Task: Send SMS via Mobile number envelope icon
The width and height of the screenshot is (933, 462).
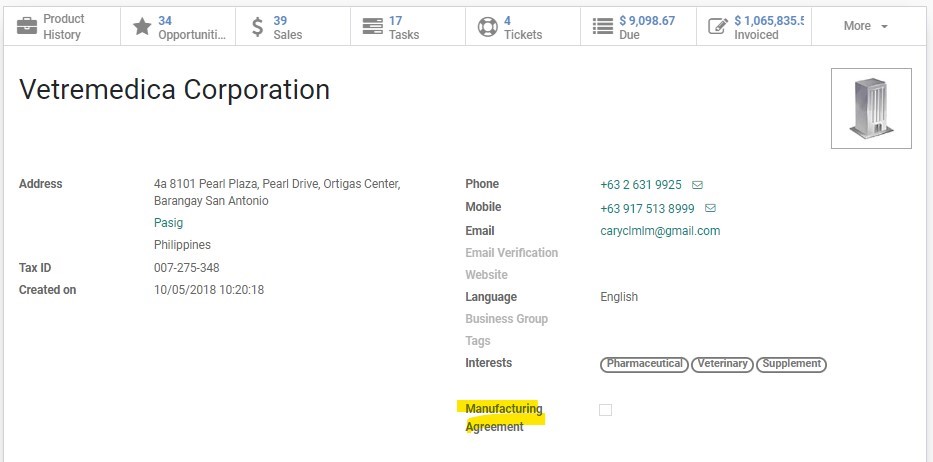Action: tap(710, 208)
